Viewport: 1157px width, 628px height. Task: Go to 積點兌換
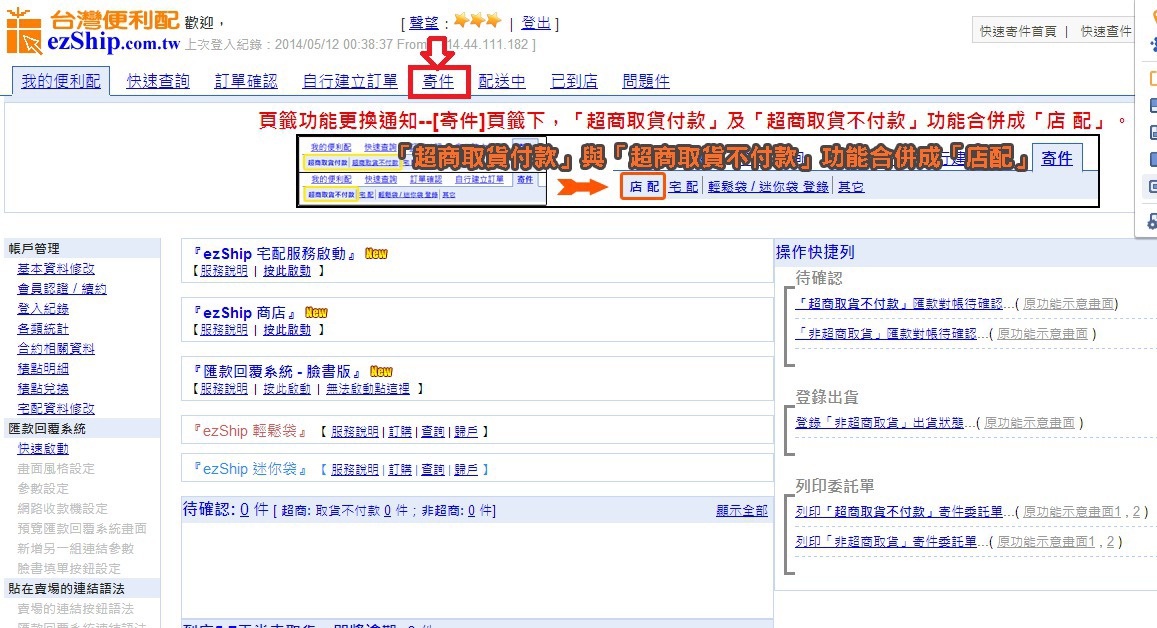[43, 388]
